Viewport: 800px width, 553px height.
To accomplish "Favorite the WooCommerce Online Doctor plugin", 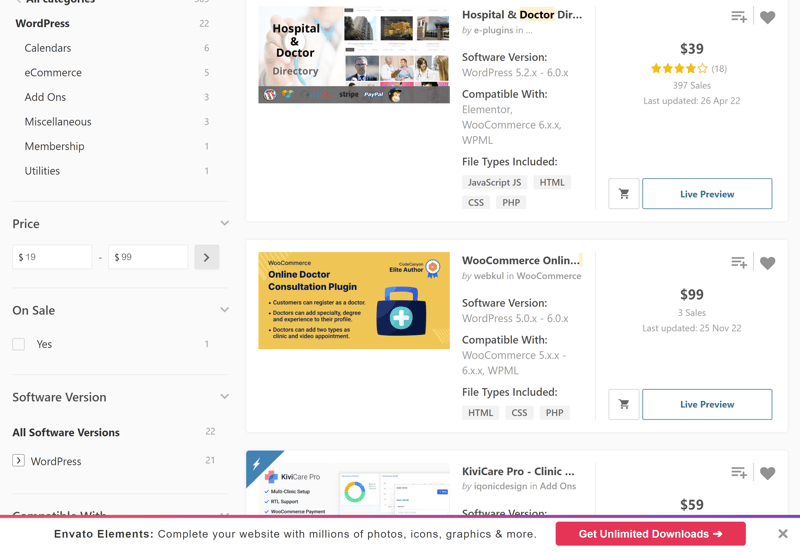I will click(x=767, y=263).
